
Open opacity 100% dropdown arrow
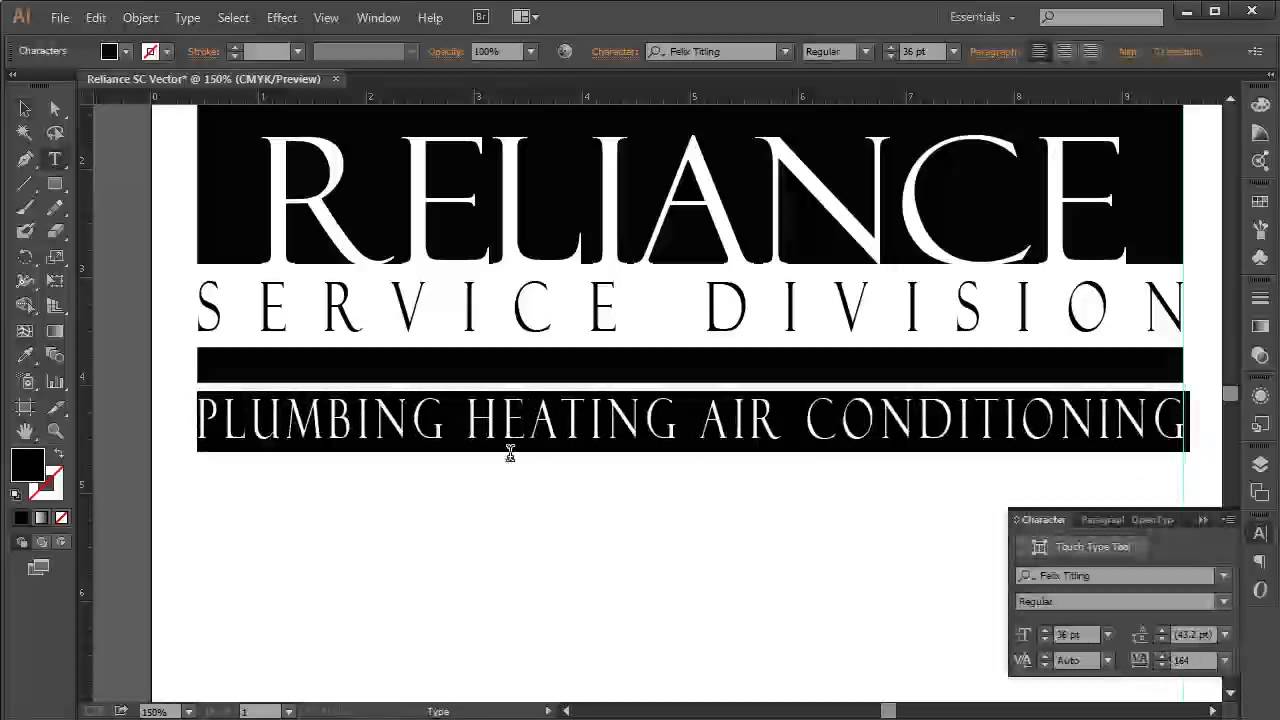point(531,52)
